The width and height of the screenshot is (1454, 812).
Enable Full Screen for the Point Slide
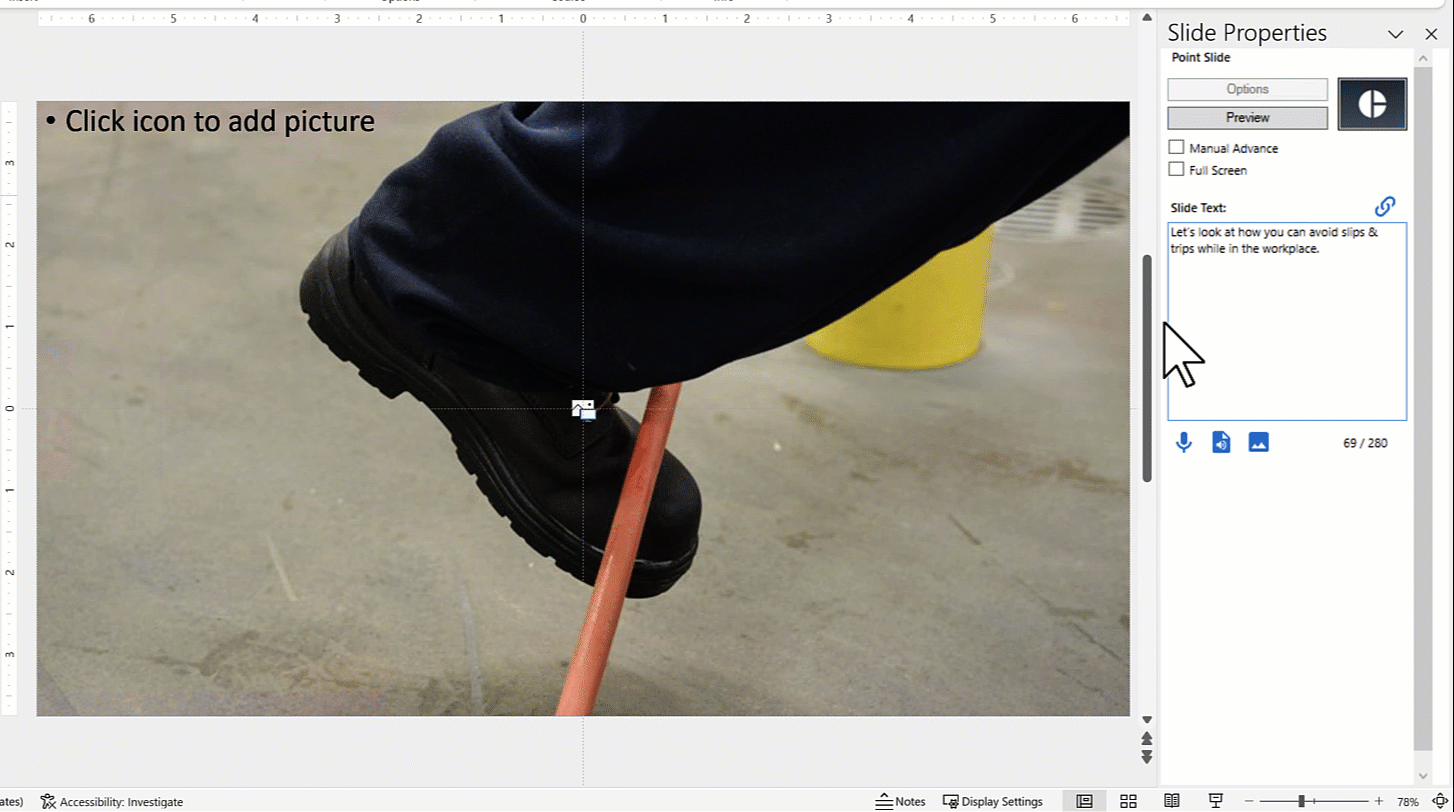pyautogui.click(x=1176, y=168)
